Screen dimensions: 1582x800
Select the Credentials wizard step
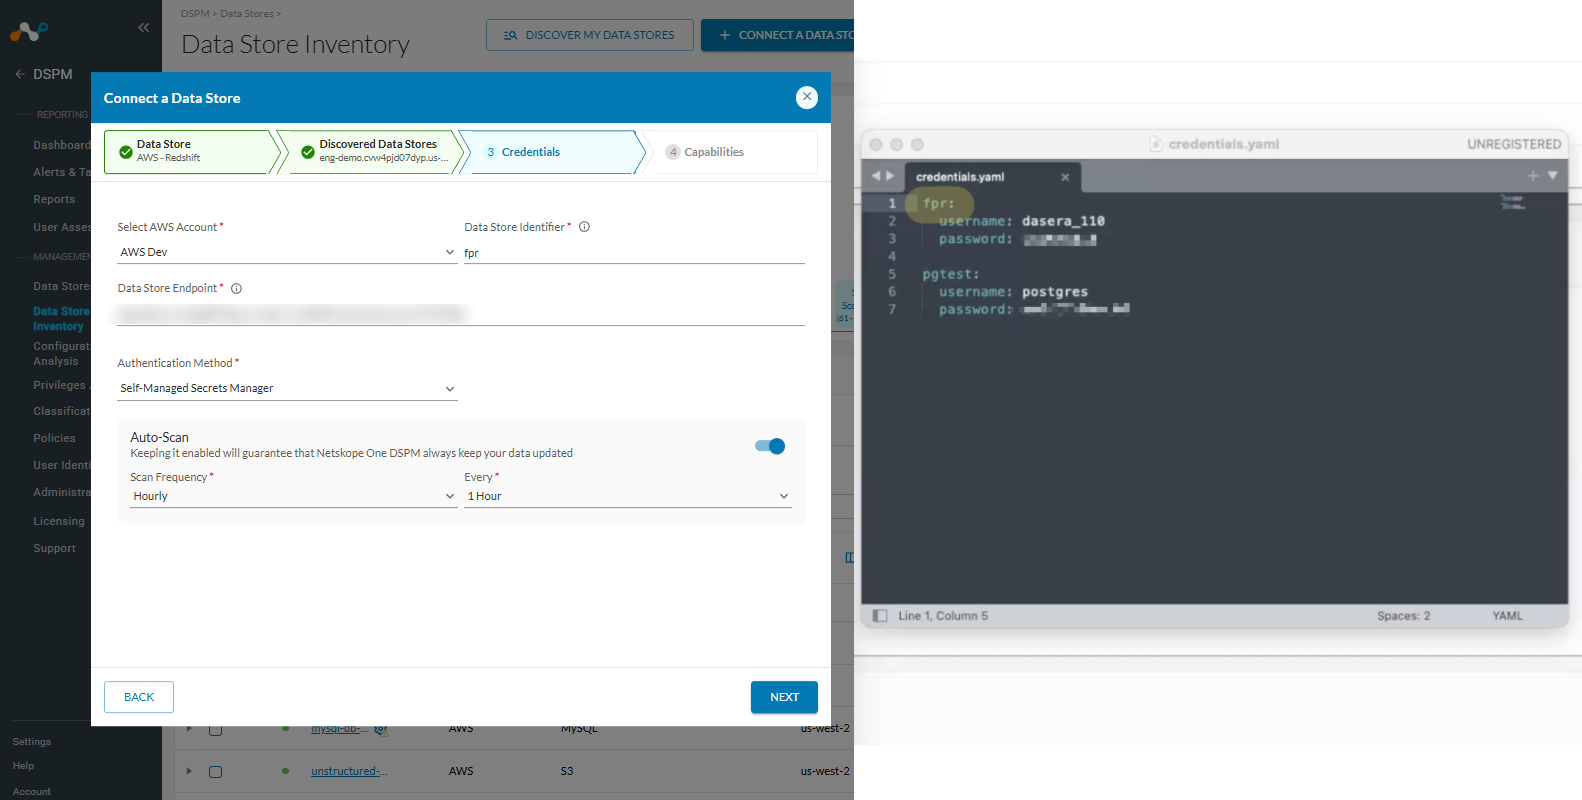pos(552,152)
